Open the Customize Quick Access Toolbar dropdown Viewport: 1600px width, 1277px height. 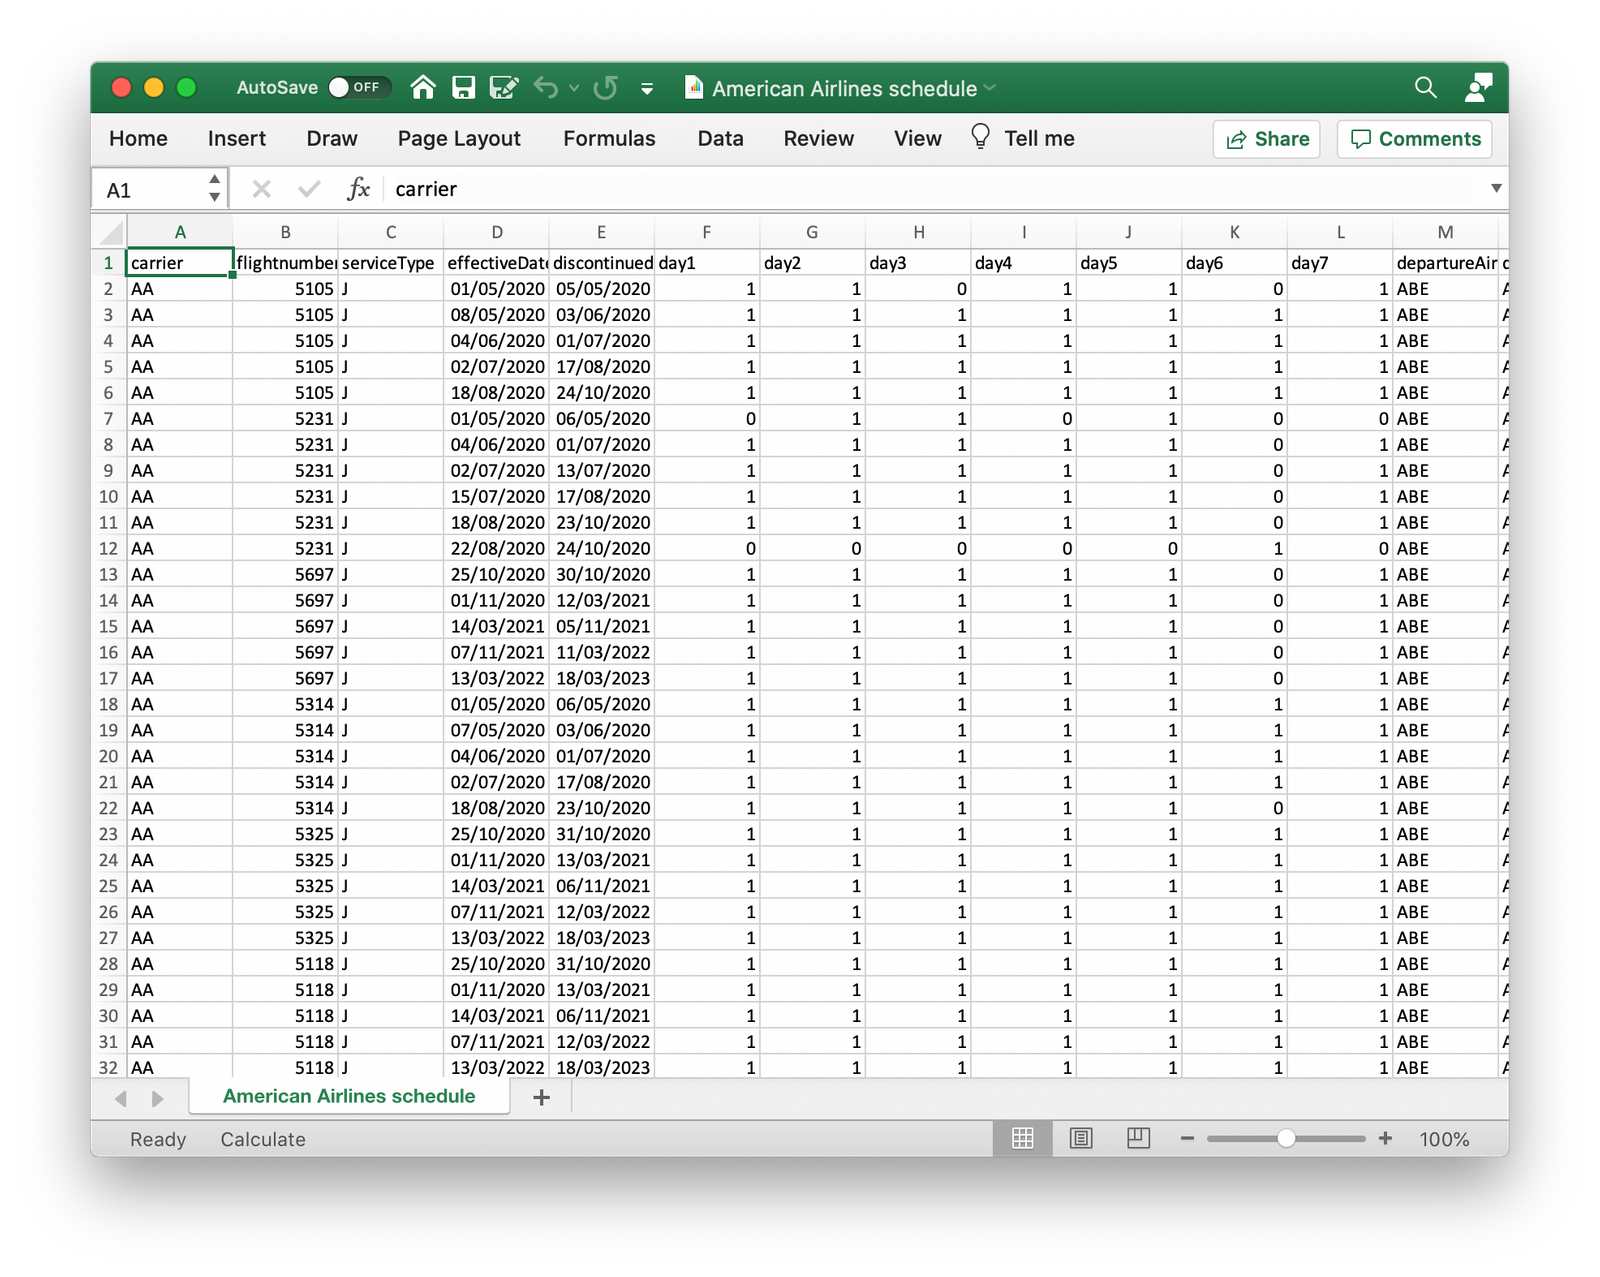coord(647,89)
